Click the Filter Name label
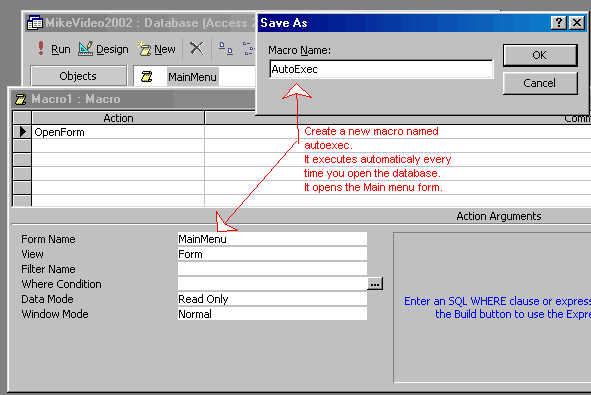This screenshot has height=395, width=591. click(x=48, y=269)
